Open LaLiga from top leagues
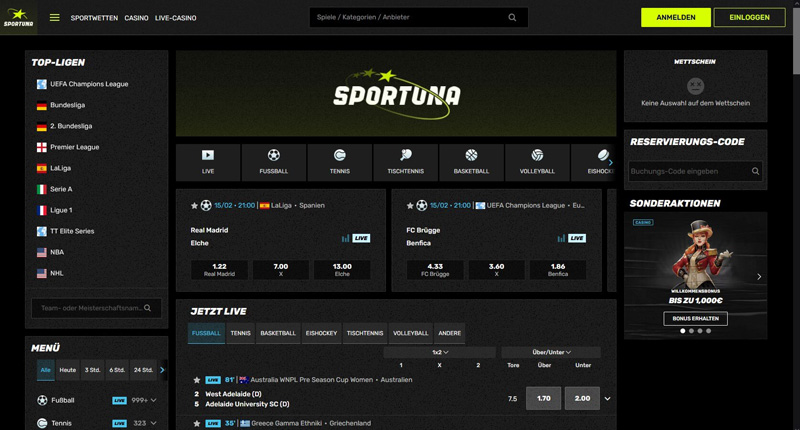 [54, 168]
